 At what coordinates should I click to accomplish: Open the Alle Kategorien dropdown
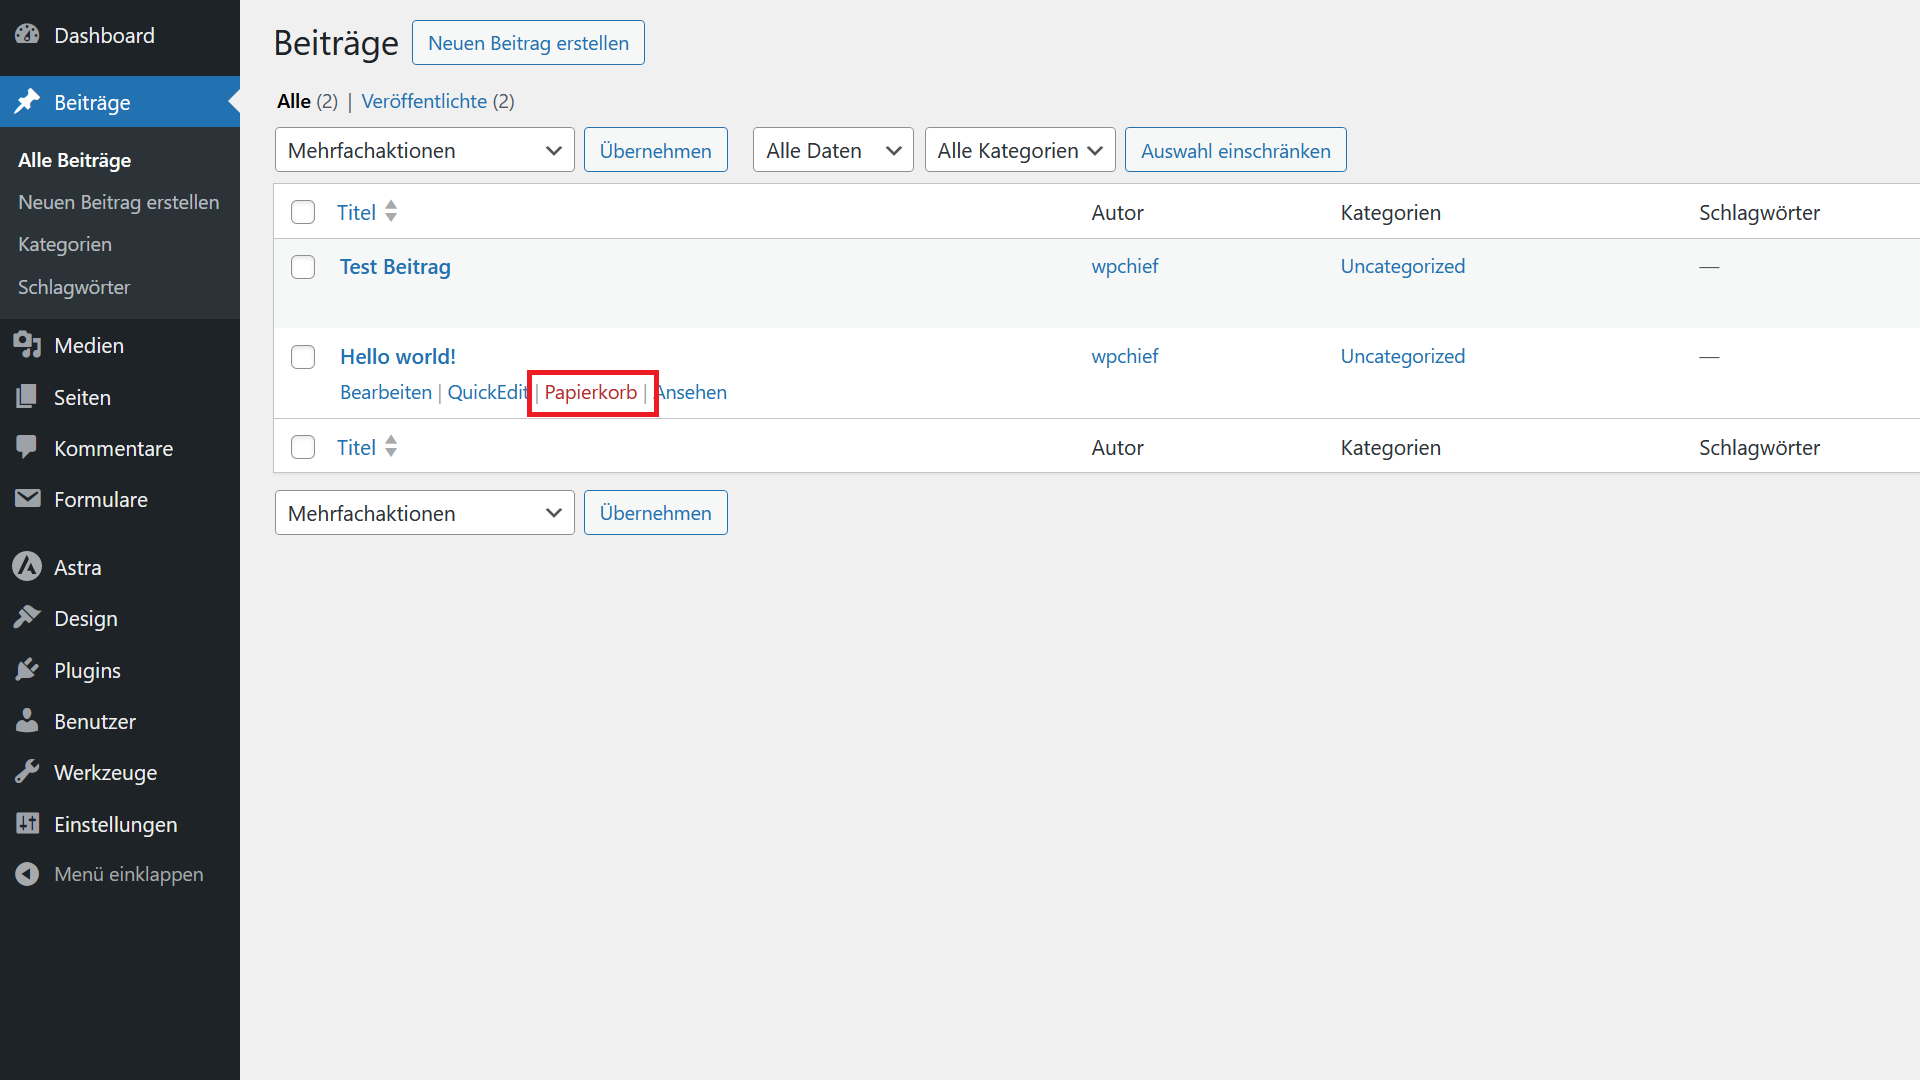click(1020, 150)
